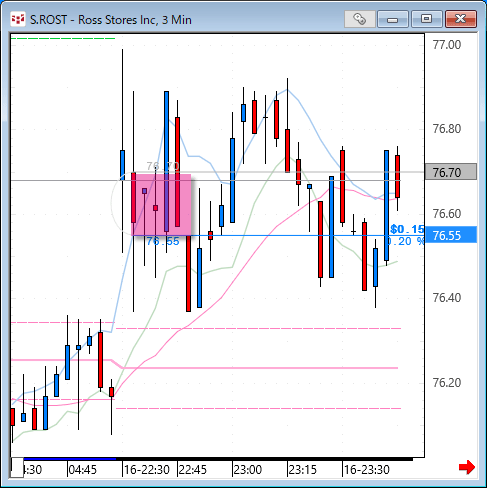487x488 pixels.
Task: Click the red arrow at bottom right
Action: [x=467, y=467]
